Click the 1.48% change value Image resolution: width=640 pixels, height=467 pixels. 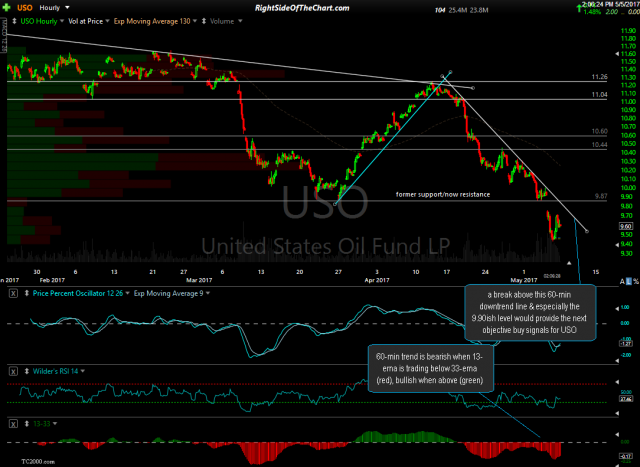tap(592, 12)
